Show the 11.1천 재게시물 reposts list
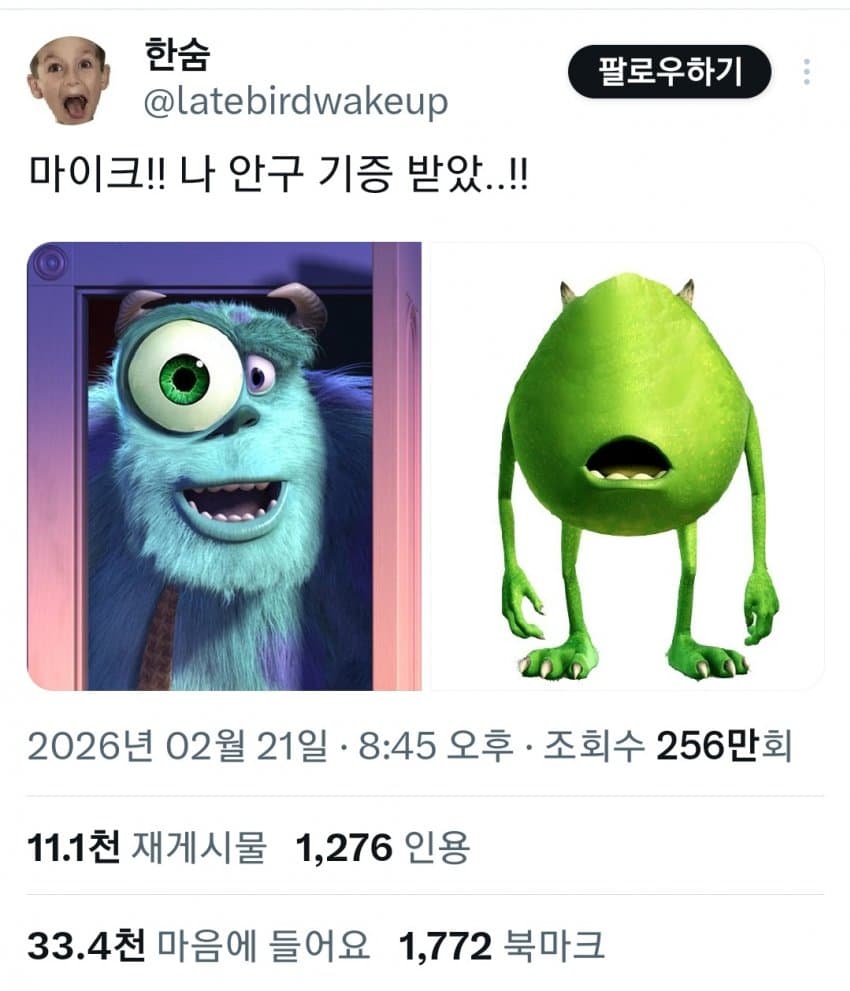The width and height of the screenshot is (850, 991). click(147, 847)
